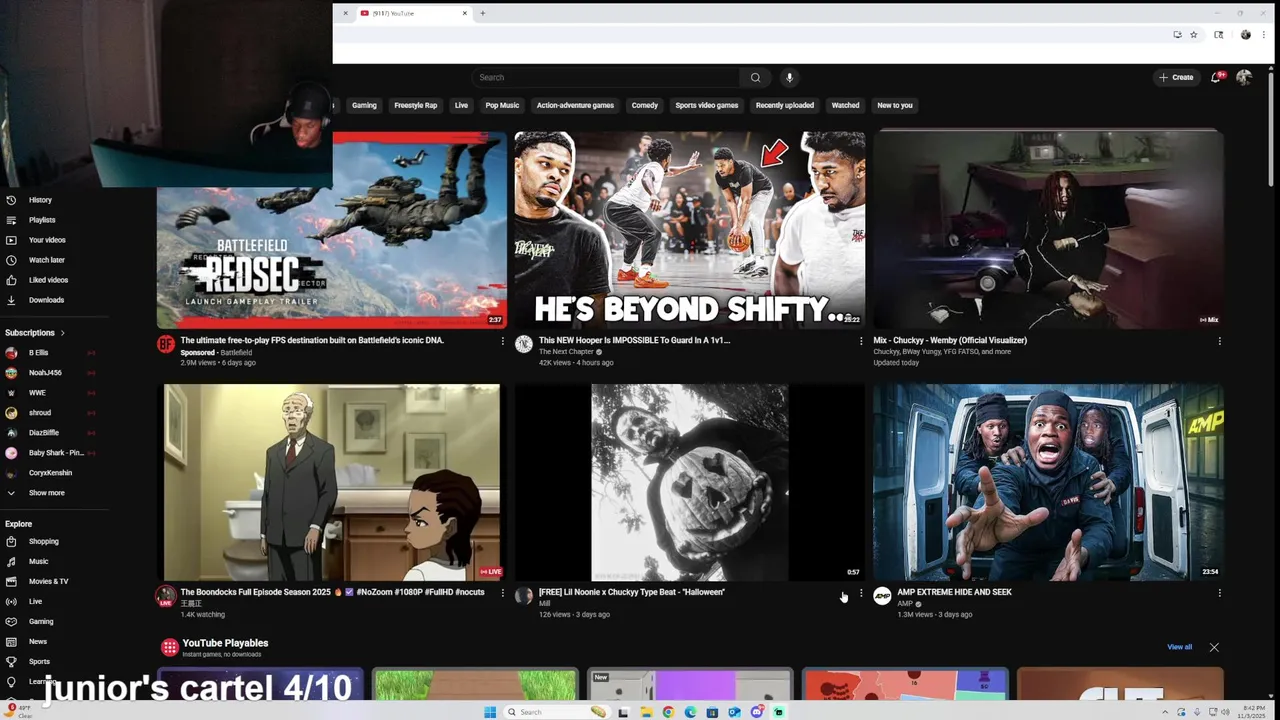Click the voice search microphone icon

pos(789,77)
